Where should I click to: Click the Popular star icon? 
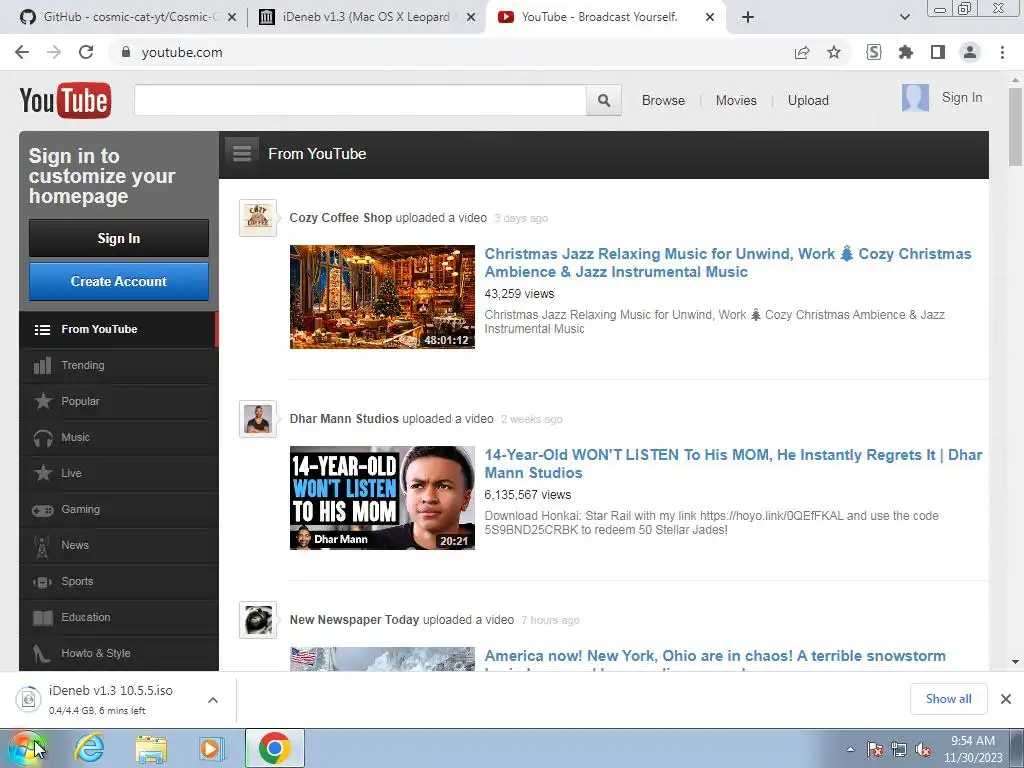click(x=43, y=401)
